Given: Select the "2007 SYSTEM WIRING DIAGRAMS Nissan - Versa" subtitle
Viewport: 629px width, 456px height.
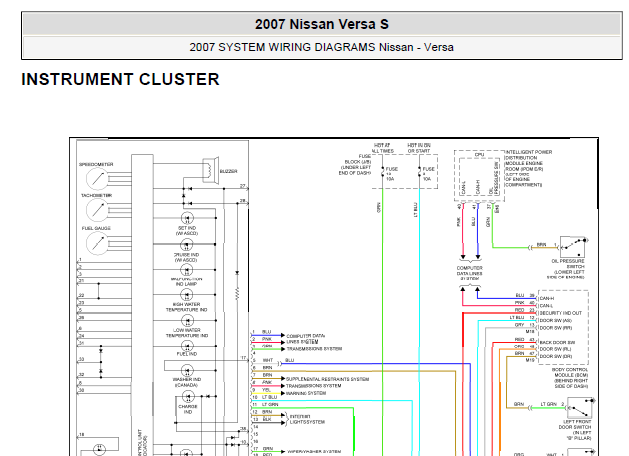Looking at the screenshot, I should click(321, 47).
